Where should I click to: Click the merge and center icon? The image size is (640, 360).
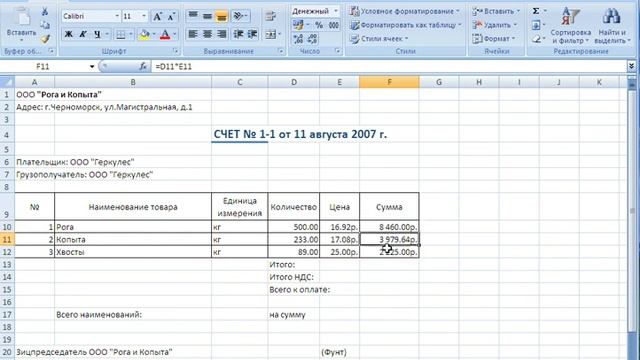(x=270, y=35)
